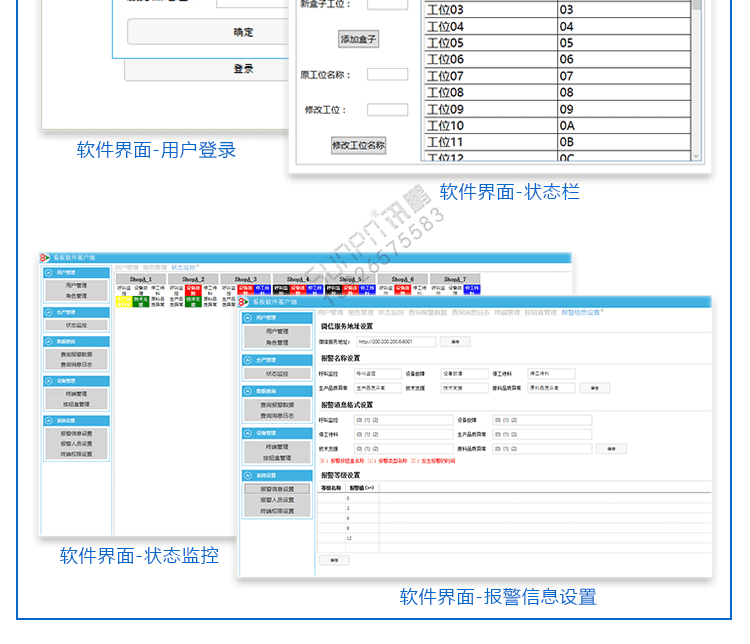
Task: Select the 工位07 row in table
Action: click(490, 76)
